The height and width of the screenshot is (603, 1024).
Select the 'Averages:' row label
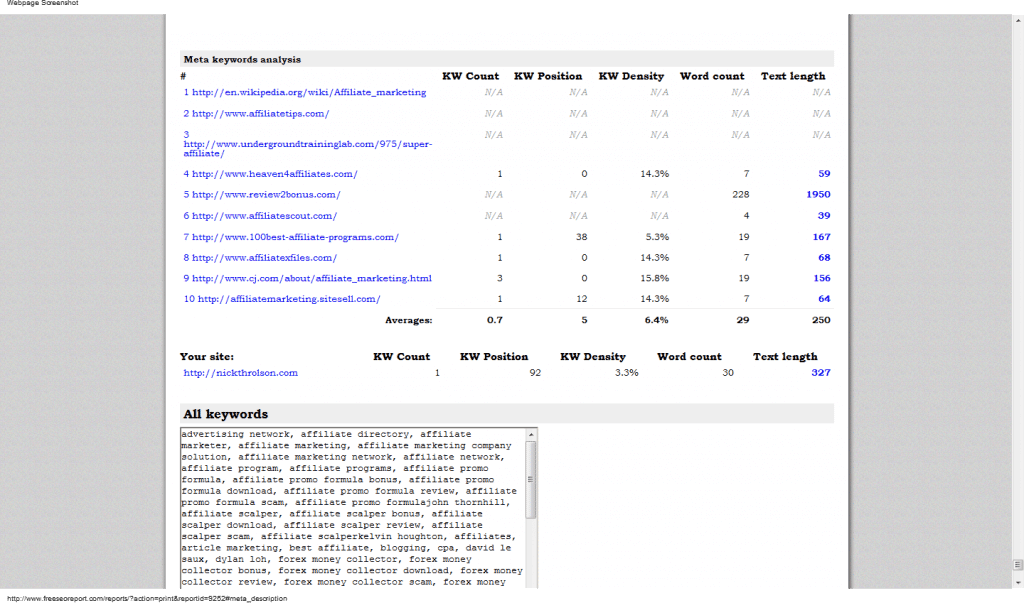coord(409,320)
